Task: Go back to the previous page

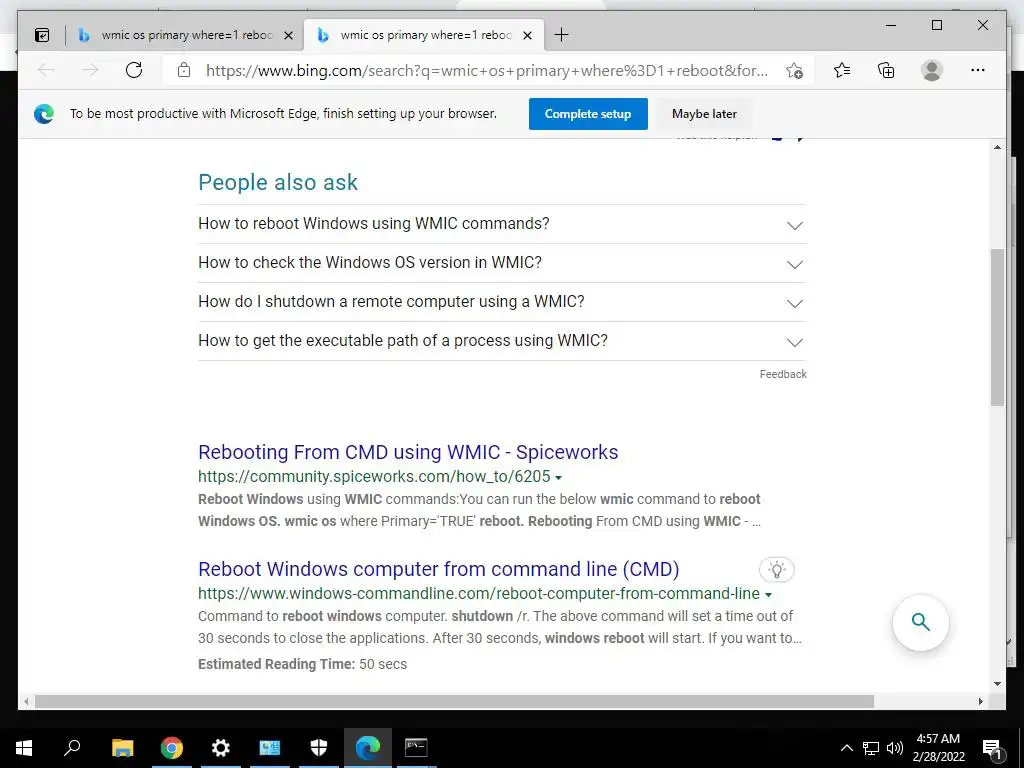Action: point(46,70)
